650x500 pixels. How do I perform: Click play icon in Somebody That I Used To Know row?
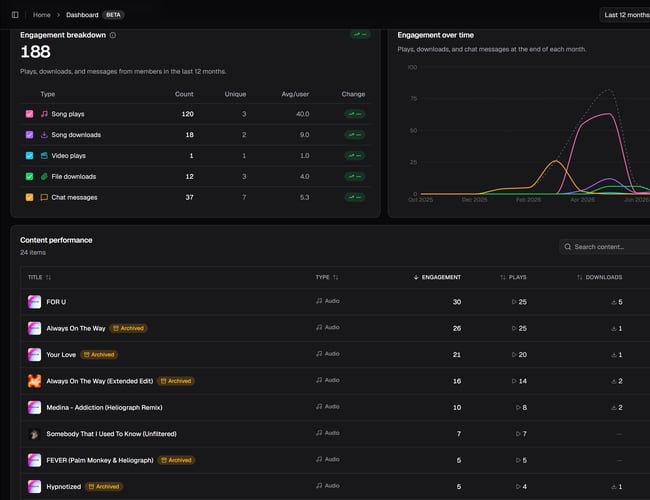click(x=518, y=434)
